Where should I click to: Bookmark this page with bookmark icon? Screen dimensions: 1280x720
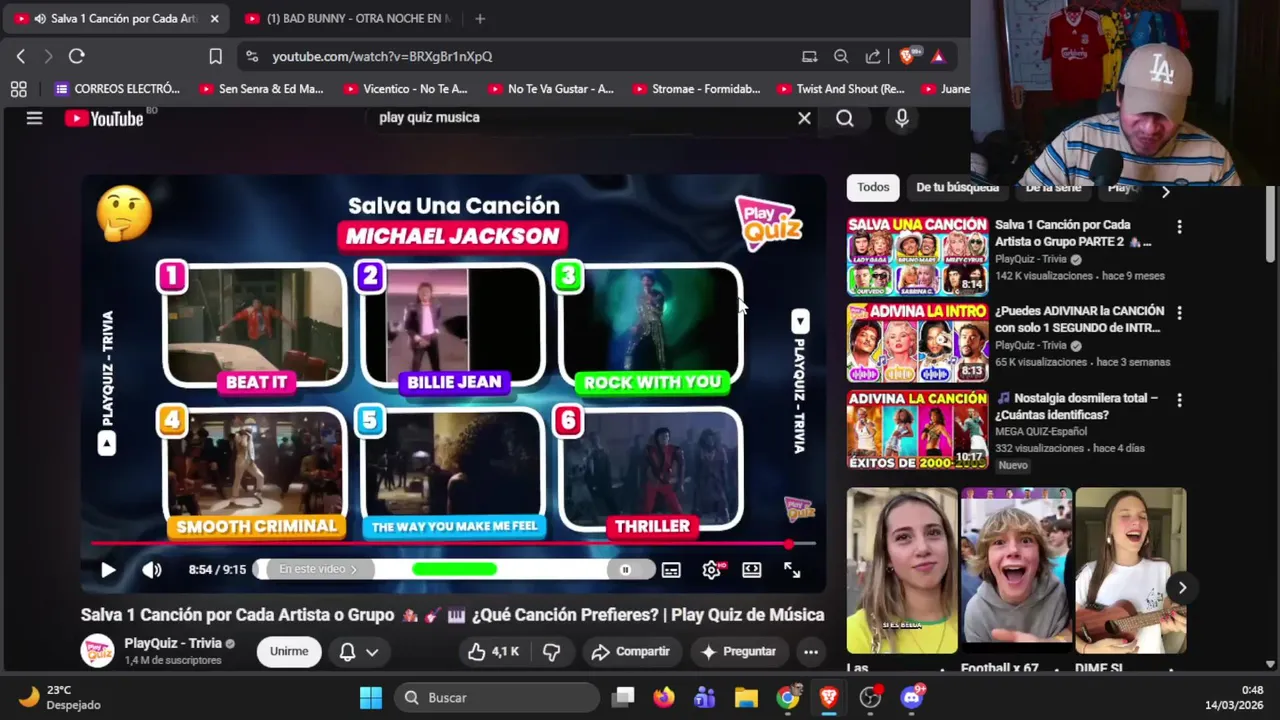tap(215, 56)
